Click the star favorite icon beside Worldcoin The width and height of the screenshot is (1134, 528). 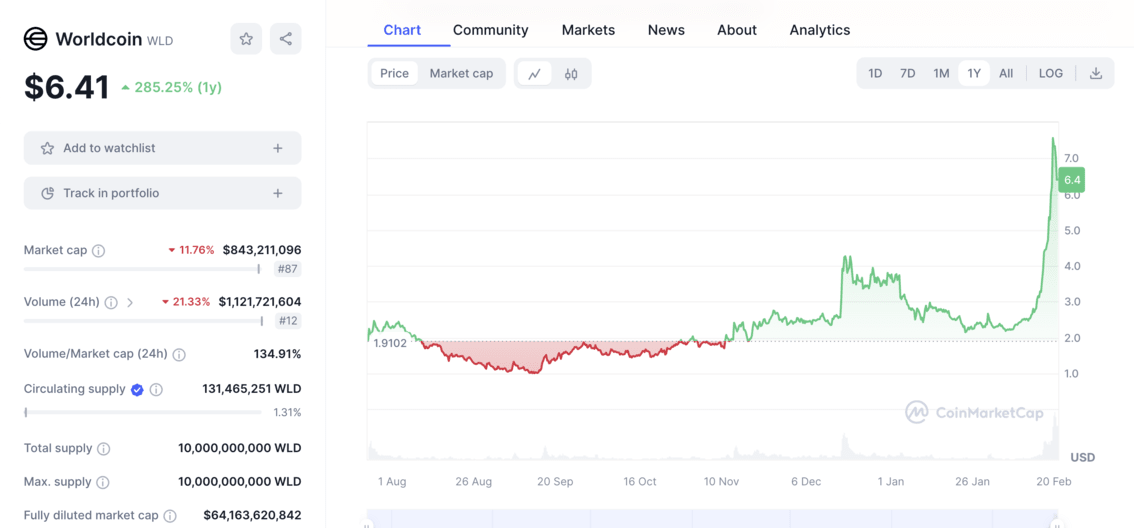coord(246,39)
